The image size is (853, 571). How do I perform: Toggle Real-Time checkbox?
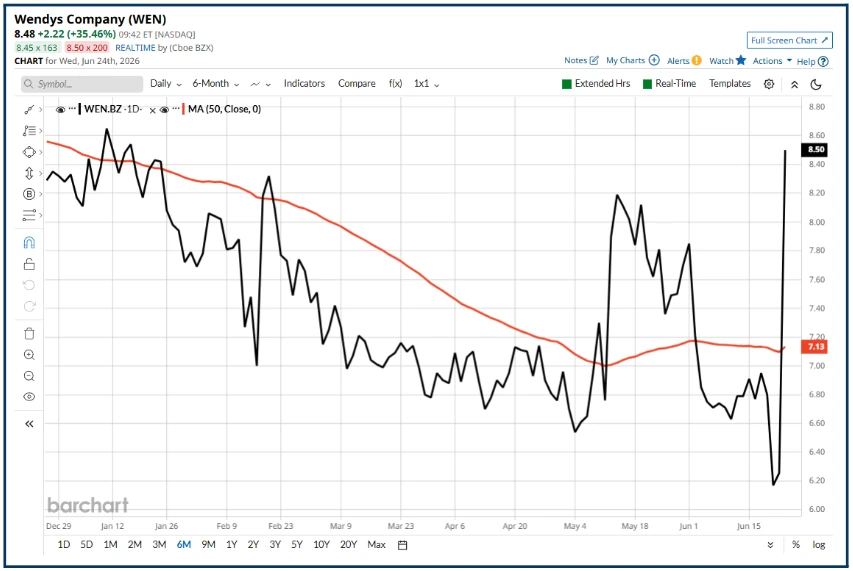coord(647,84)
